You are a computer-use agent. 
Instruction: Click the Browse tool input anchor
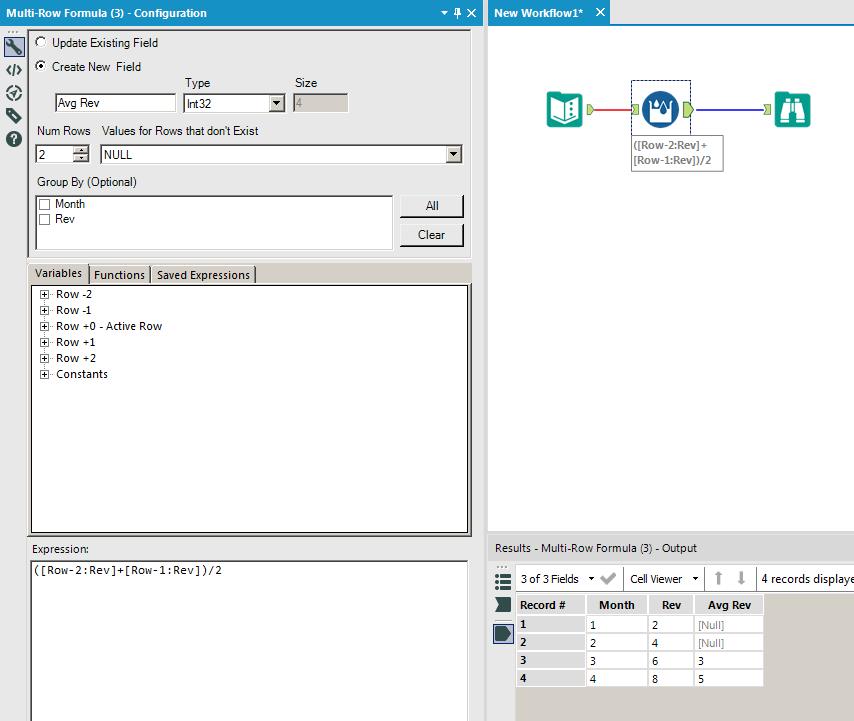point(767,109)
